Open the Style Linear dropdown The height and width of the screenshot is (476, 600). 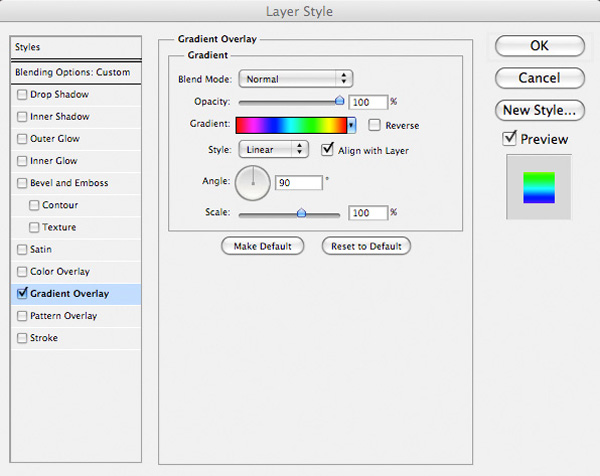click(x=273, y=149)
